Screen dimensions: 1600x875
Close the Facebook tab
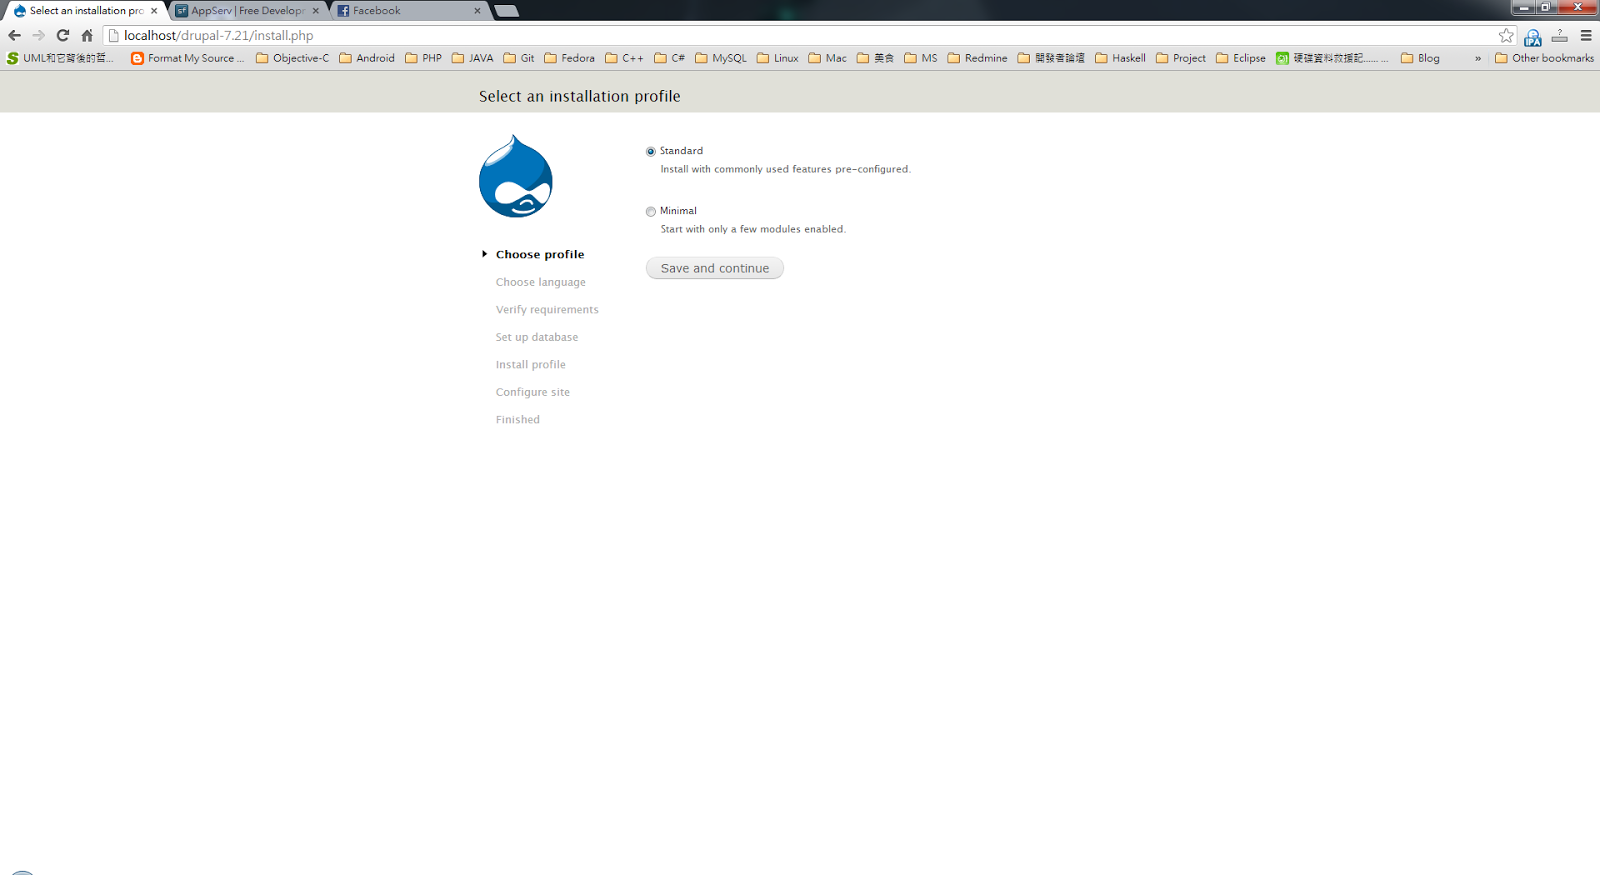coord(477,11)
